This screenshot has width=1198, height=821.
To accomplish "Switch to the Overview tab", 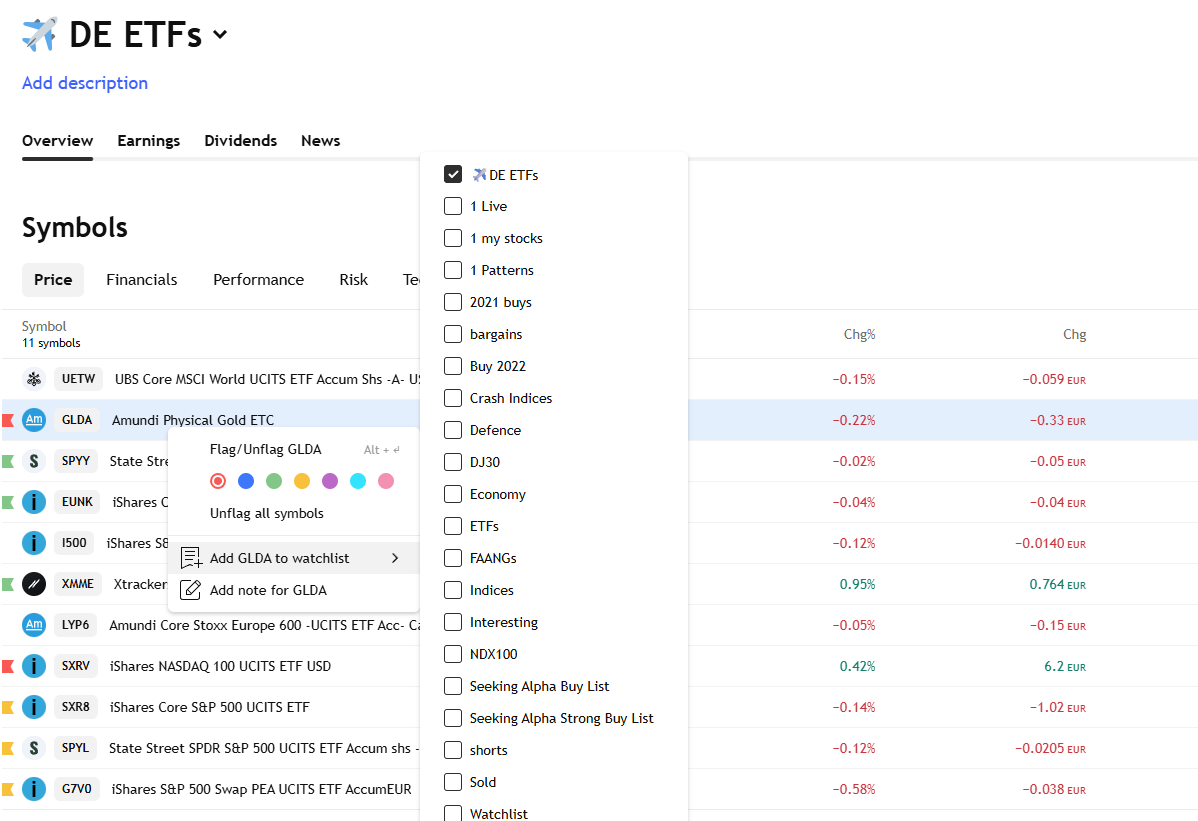I will (57, 141).
